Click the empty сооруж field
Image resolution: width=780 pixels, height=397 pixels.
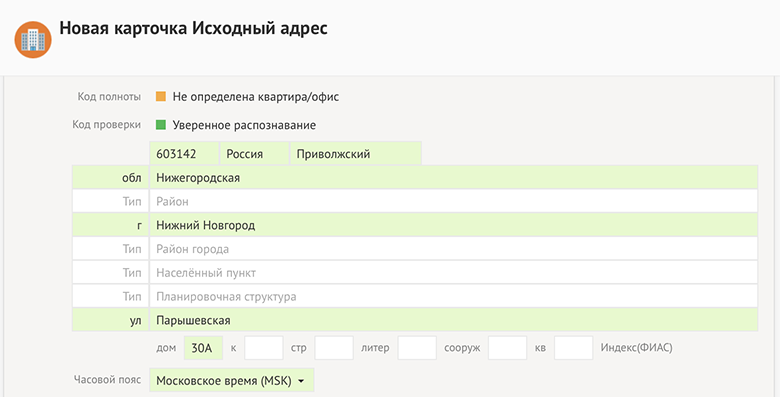pyautogui.click(x=507, y=348)
